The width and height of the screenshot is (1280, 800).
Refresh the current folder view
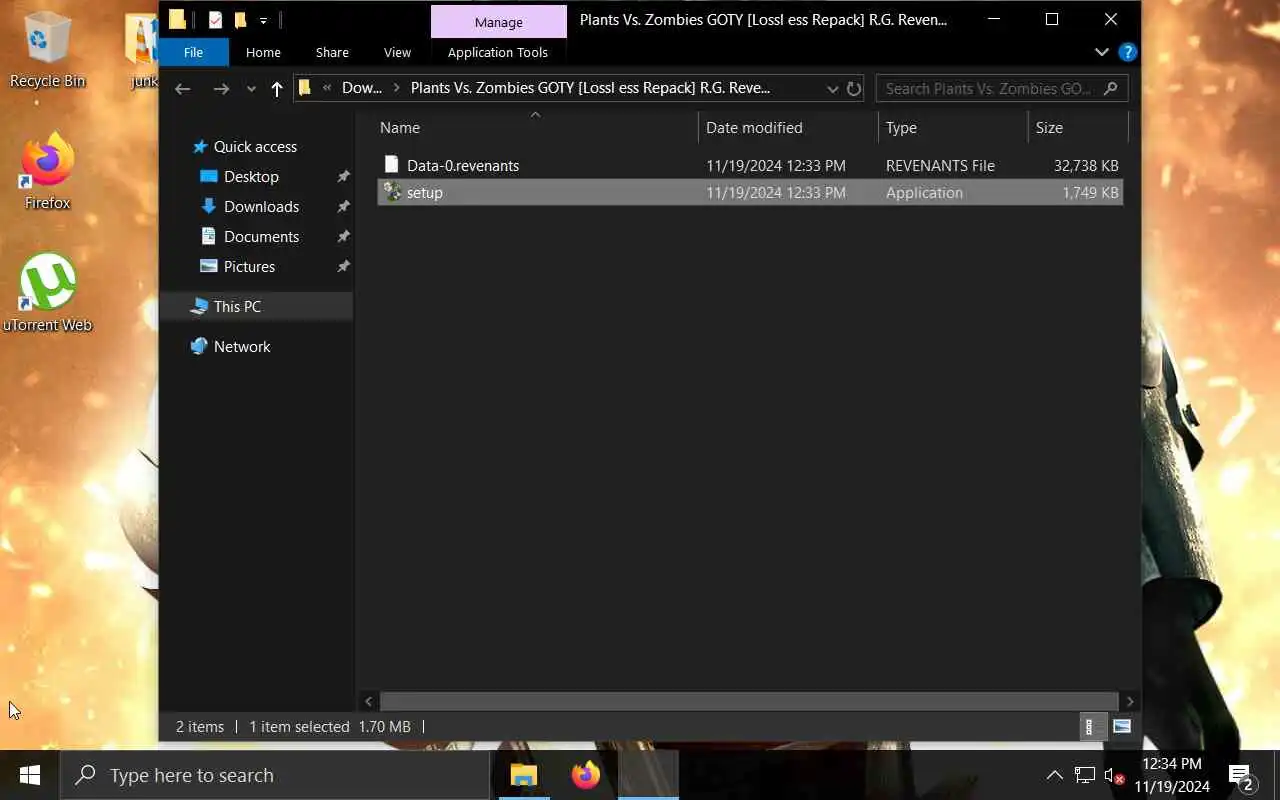pyautogui.click(x=854, y=88)
